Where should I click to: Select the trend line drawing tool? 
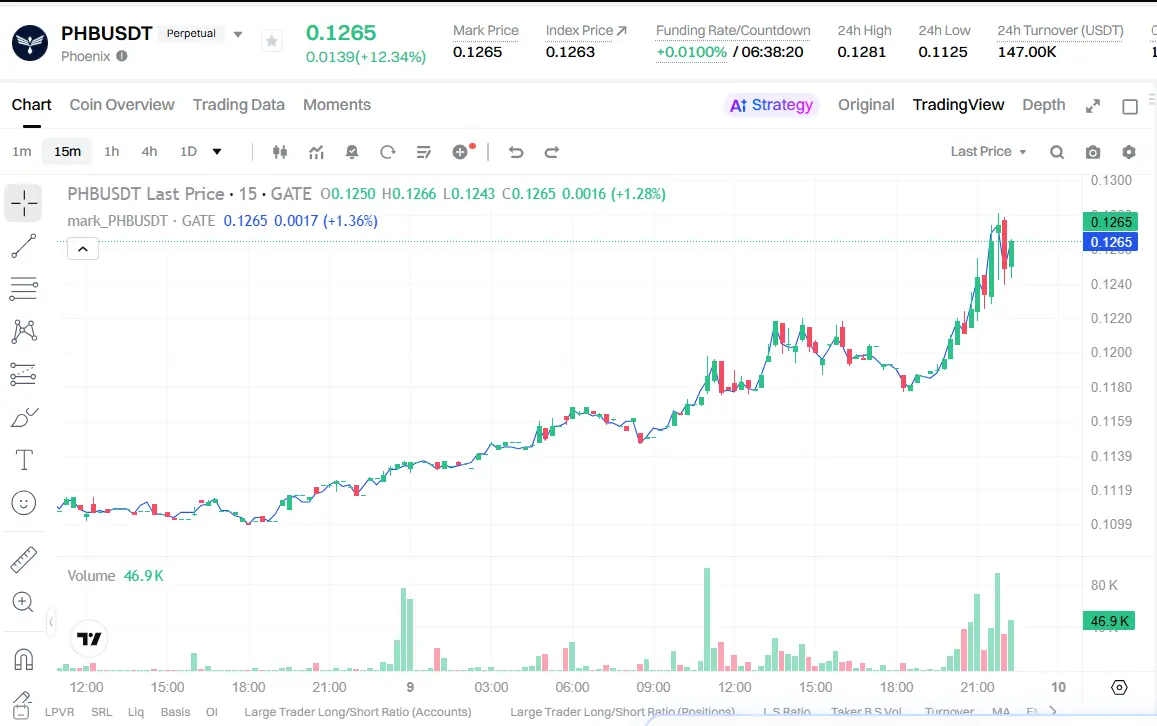(24, 246)
